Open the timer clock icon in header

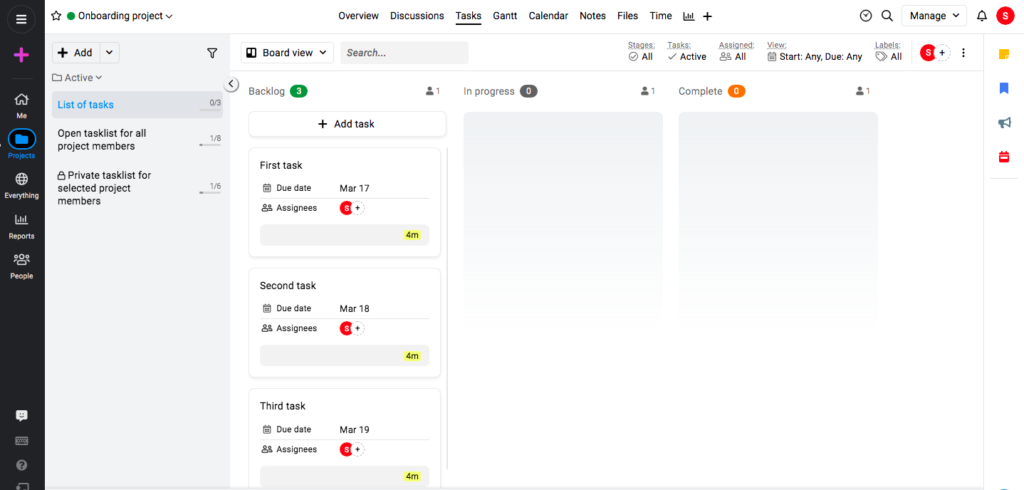coord(866,16)
